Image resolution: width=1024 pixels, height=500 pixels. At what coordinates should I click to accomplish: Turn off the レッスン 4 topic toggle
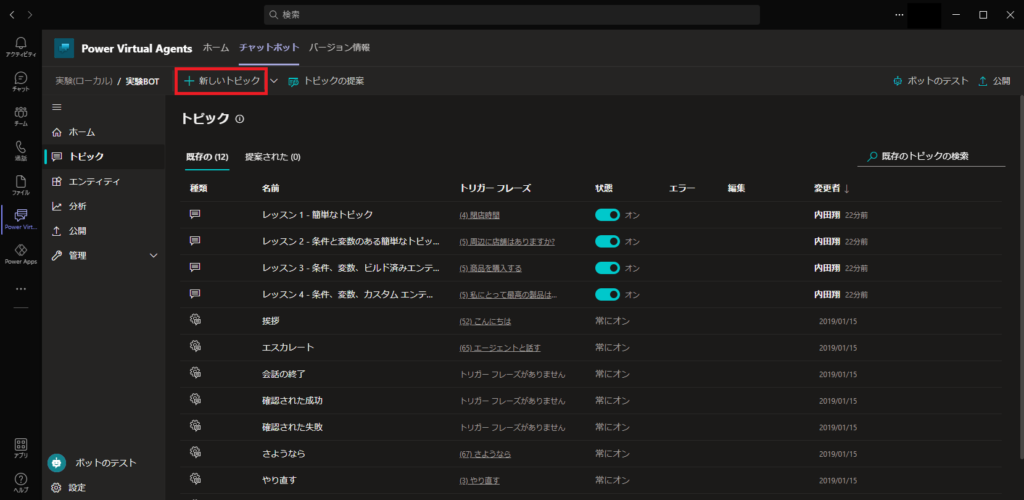(607, 294)
